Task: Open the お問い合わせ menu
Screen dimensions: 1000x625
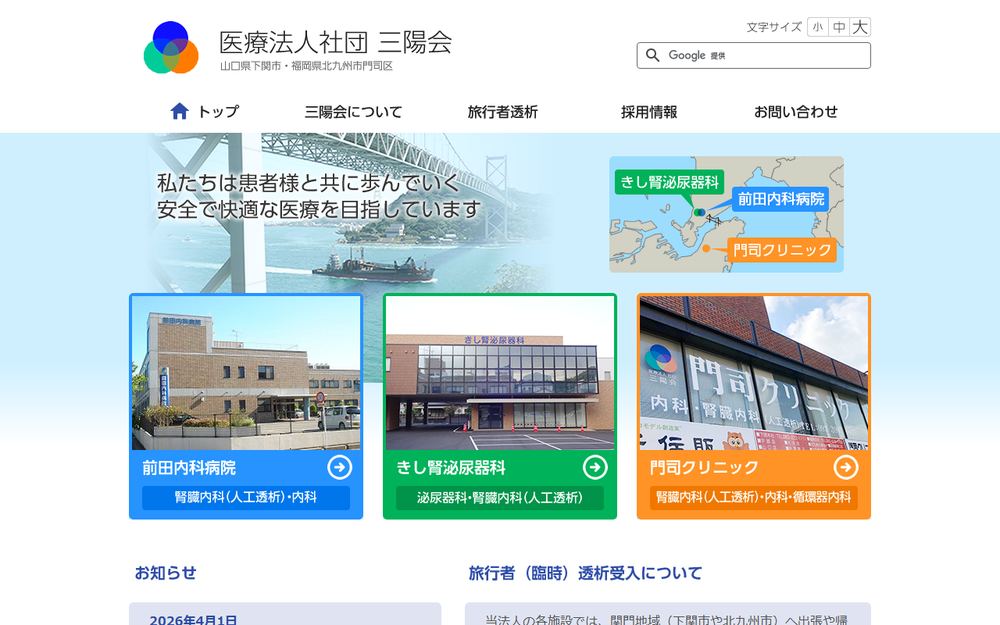Action: [796, 112]
